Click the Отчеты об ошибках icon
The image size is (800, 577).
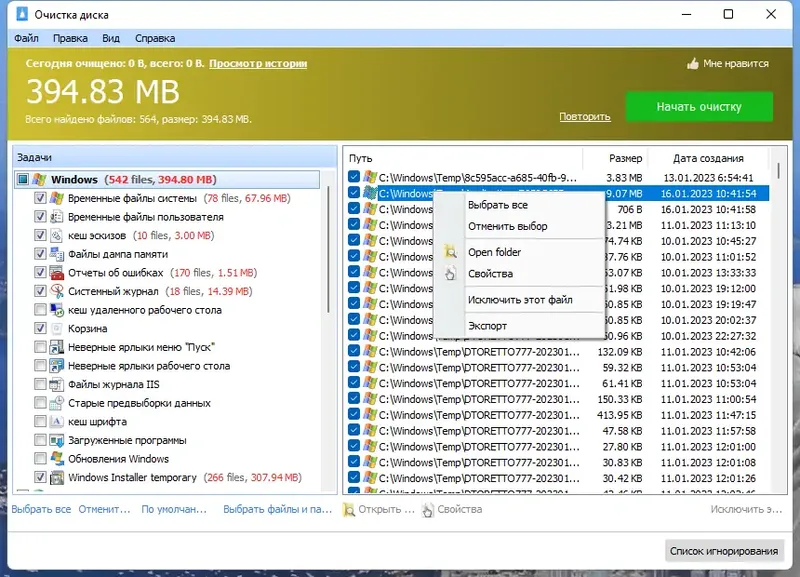pyautogui.click(x=57, y=272)
